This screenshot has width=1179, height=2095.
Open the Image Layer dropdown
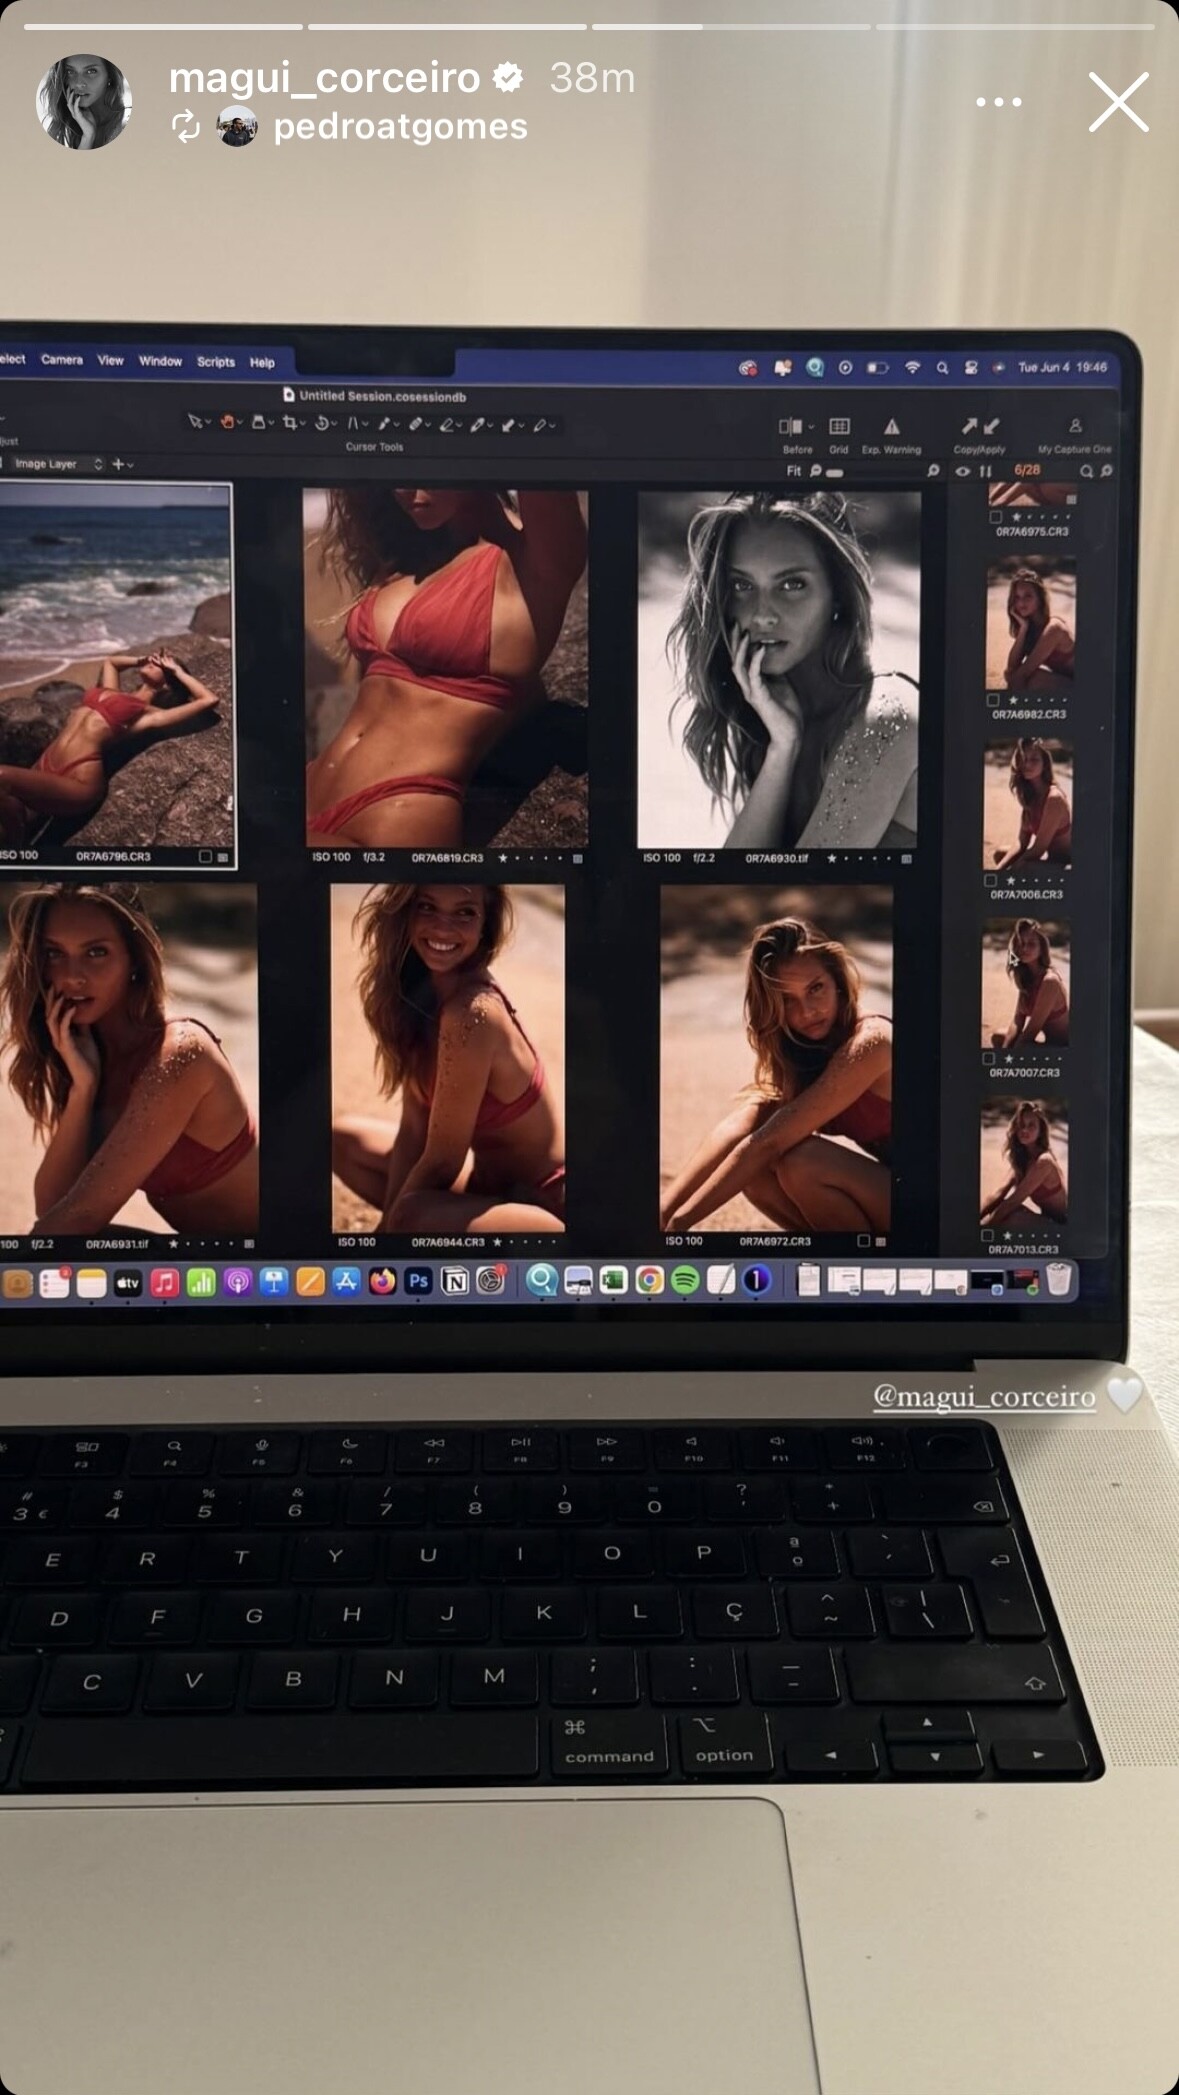pos(58,464)
